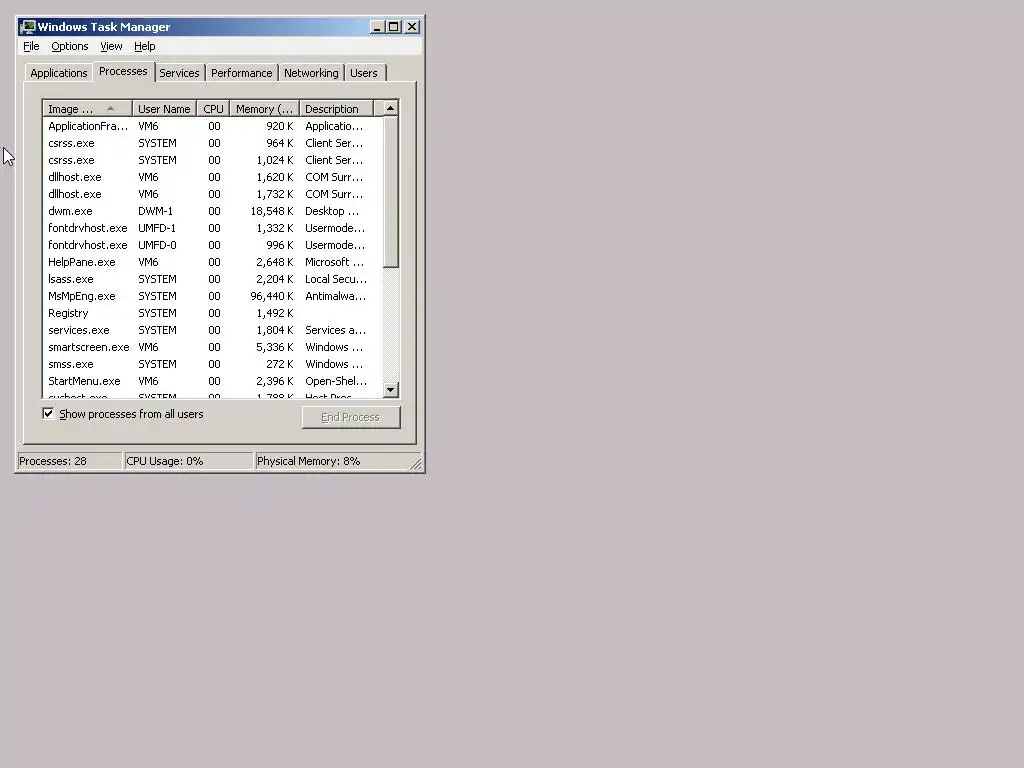This screenshot has width=1024, height=768.
Task: Sort by Image Name column header
Action: pos(87,109)
